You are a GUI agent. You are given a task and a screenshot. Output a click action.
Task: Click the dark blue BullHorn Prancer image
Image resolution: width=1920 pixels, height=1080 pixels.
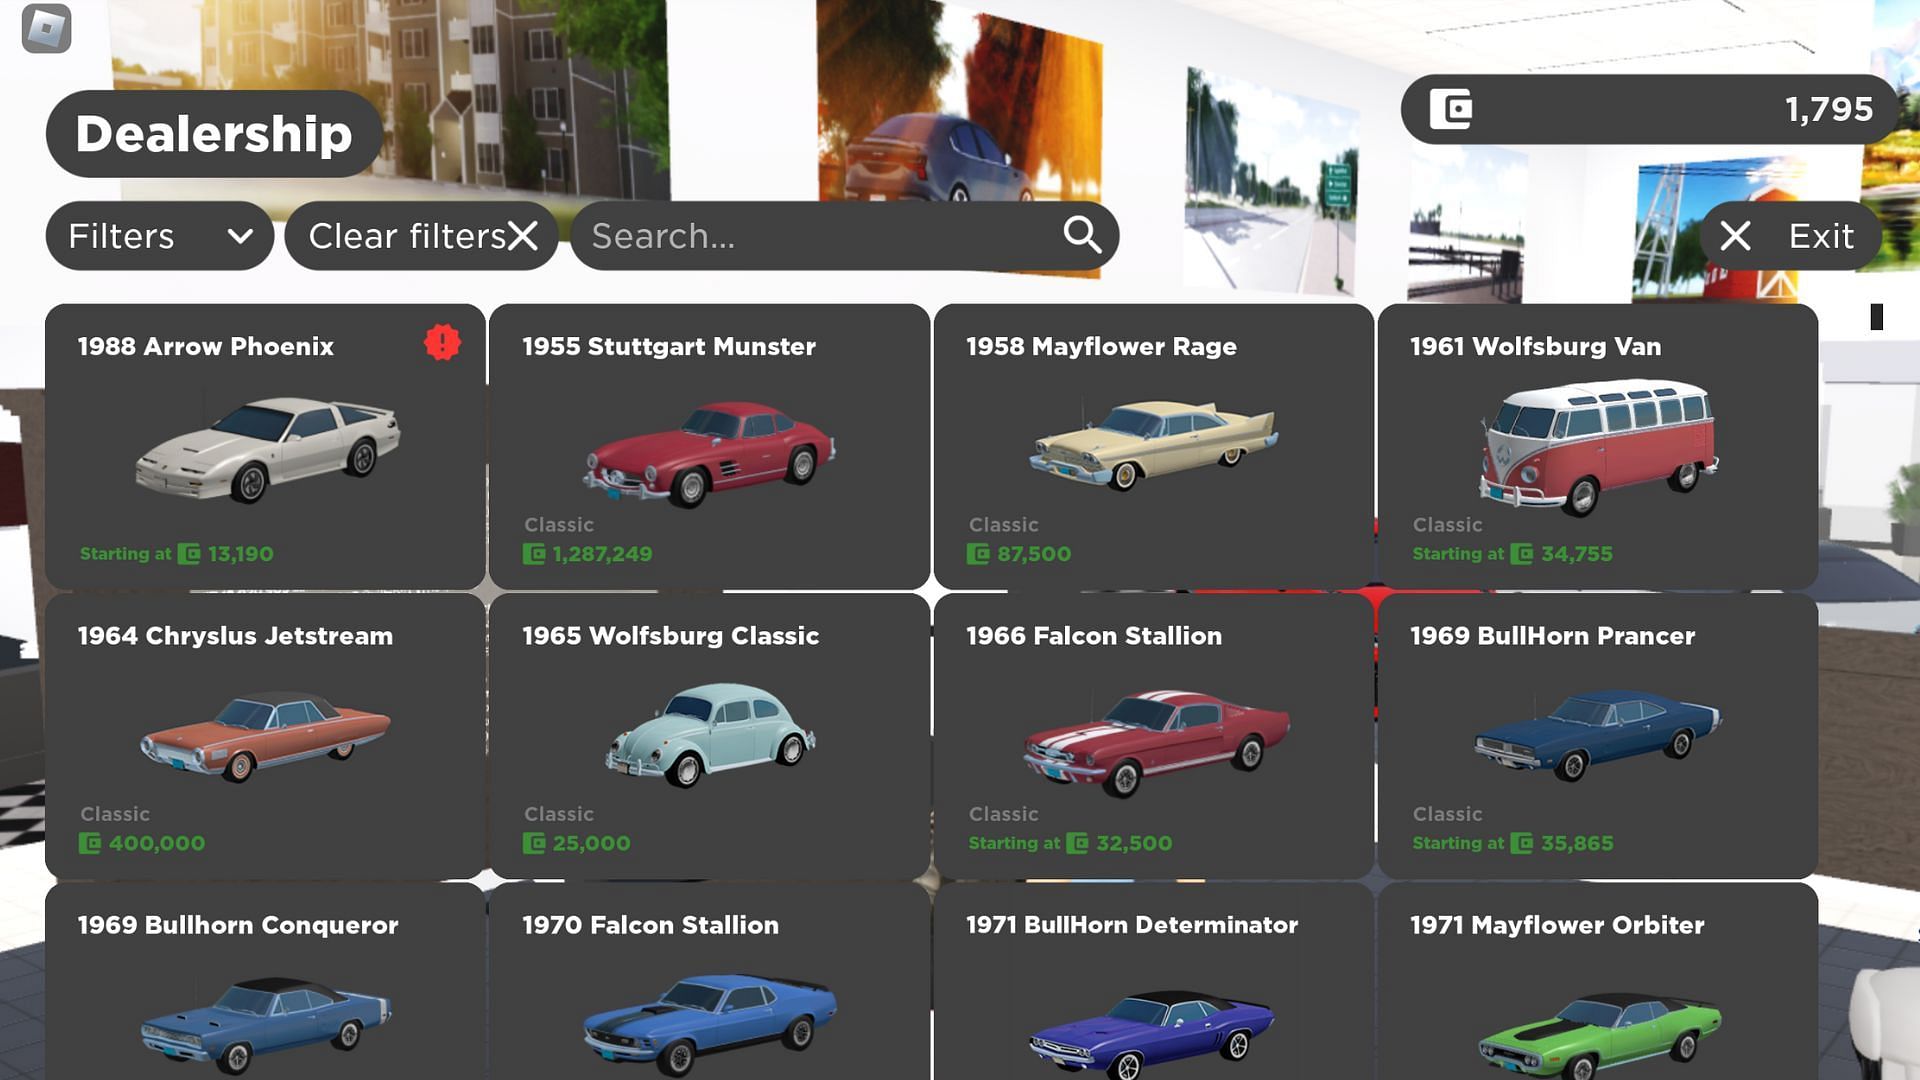[1597, 734]
